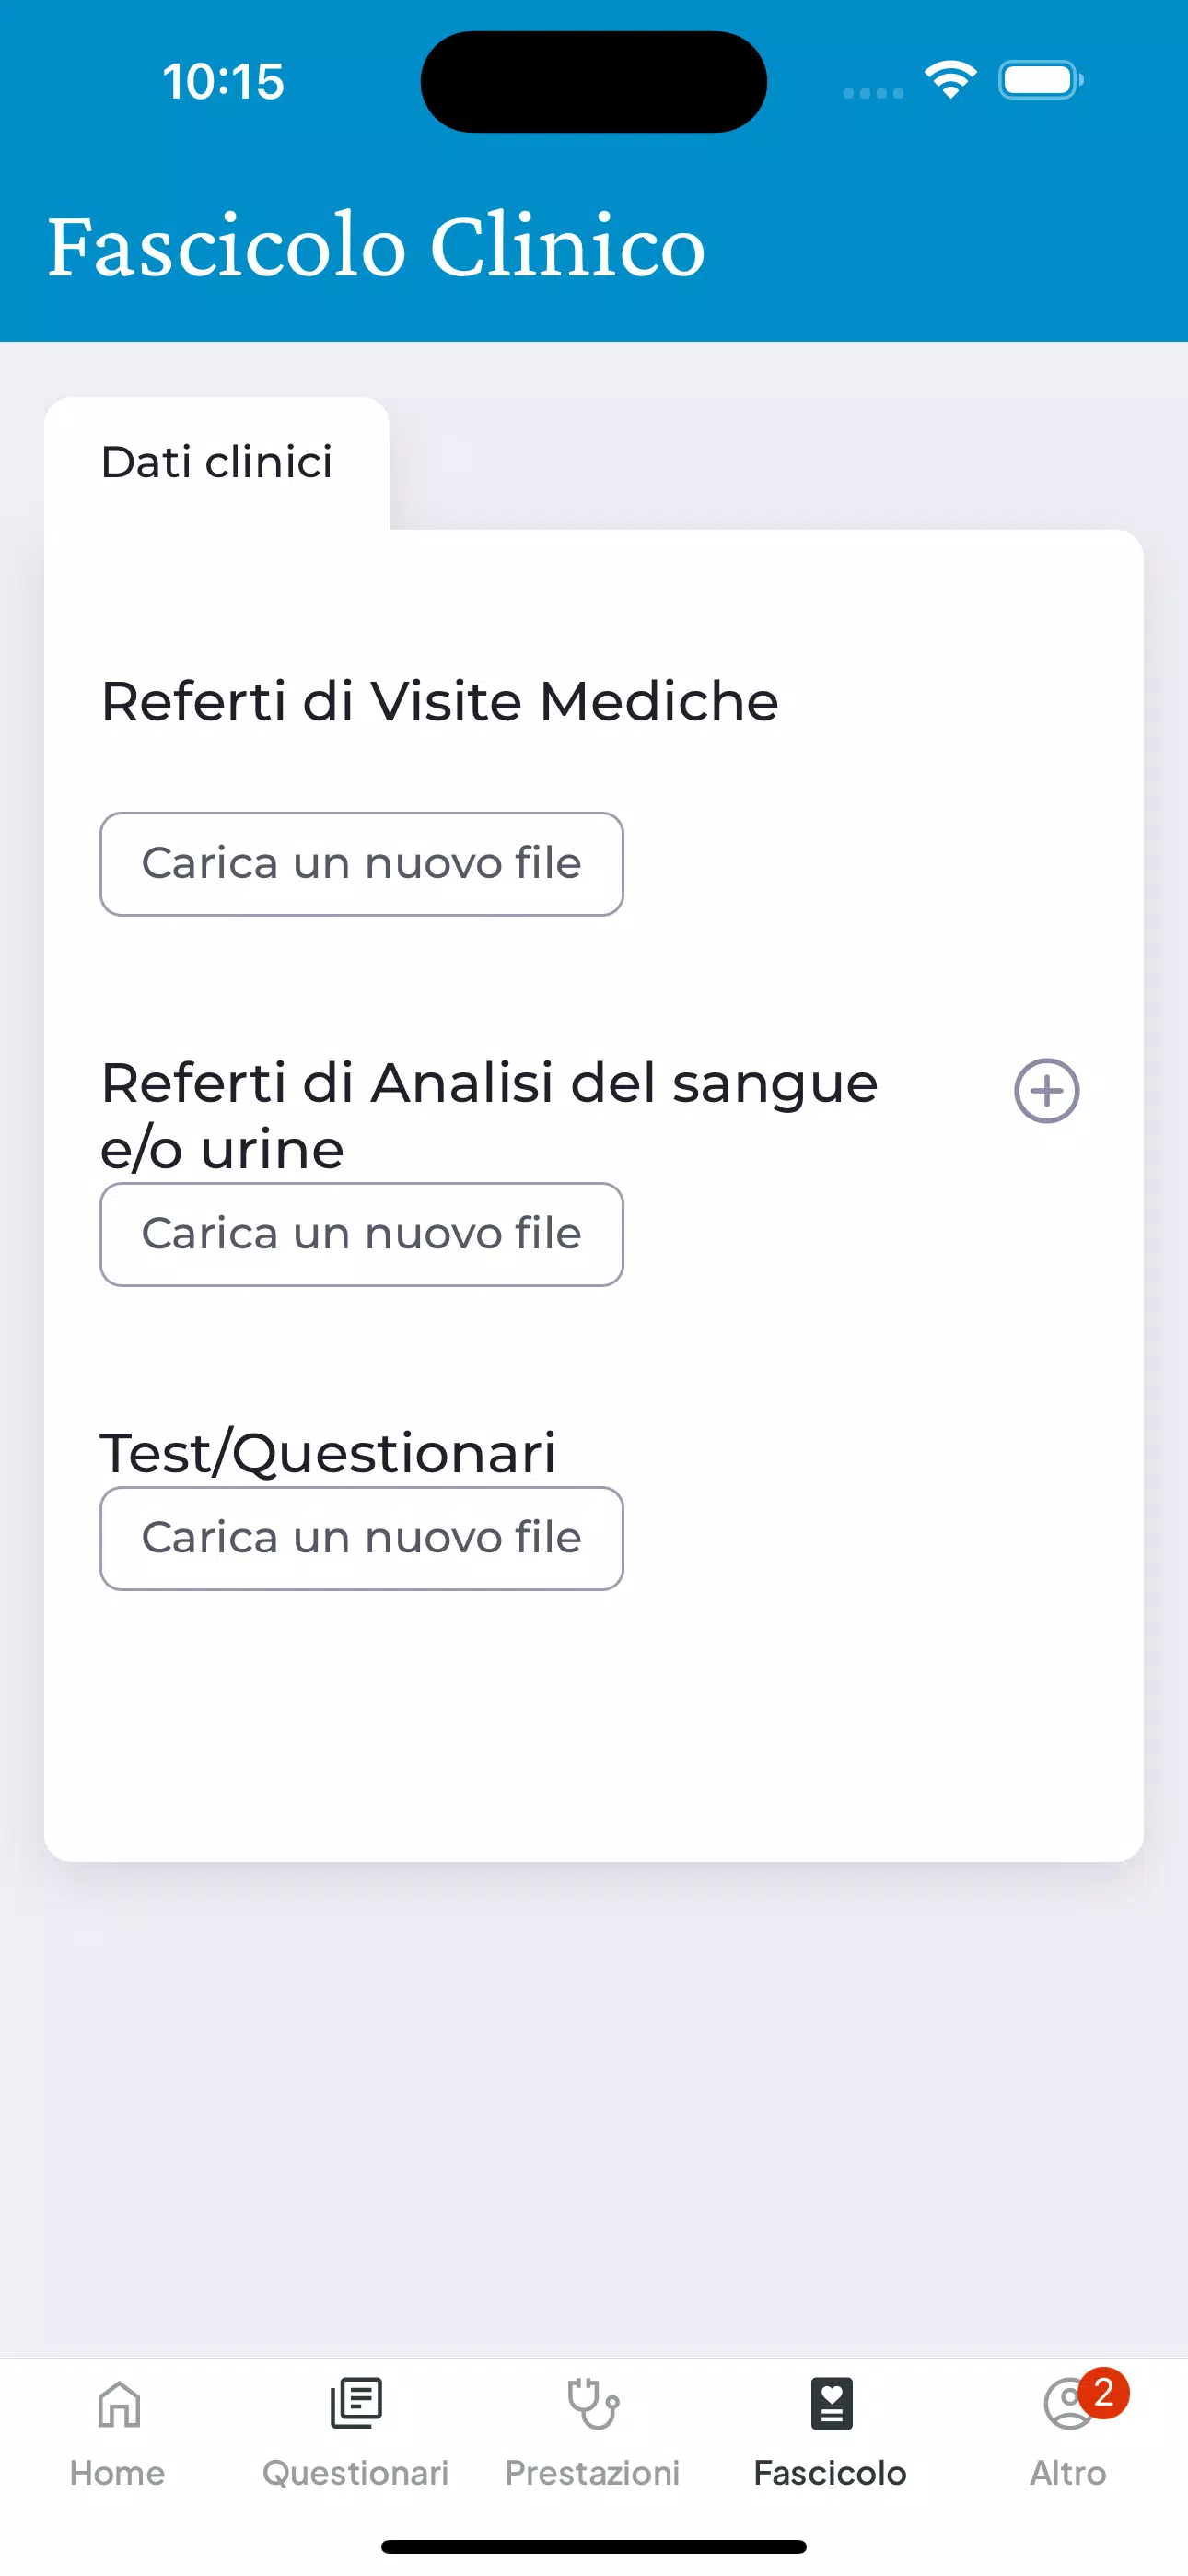Upload a new file under Visite Mediche

[362, 864]
